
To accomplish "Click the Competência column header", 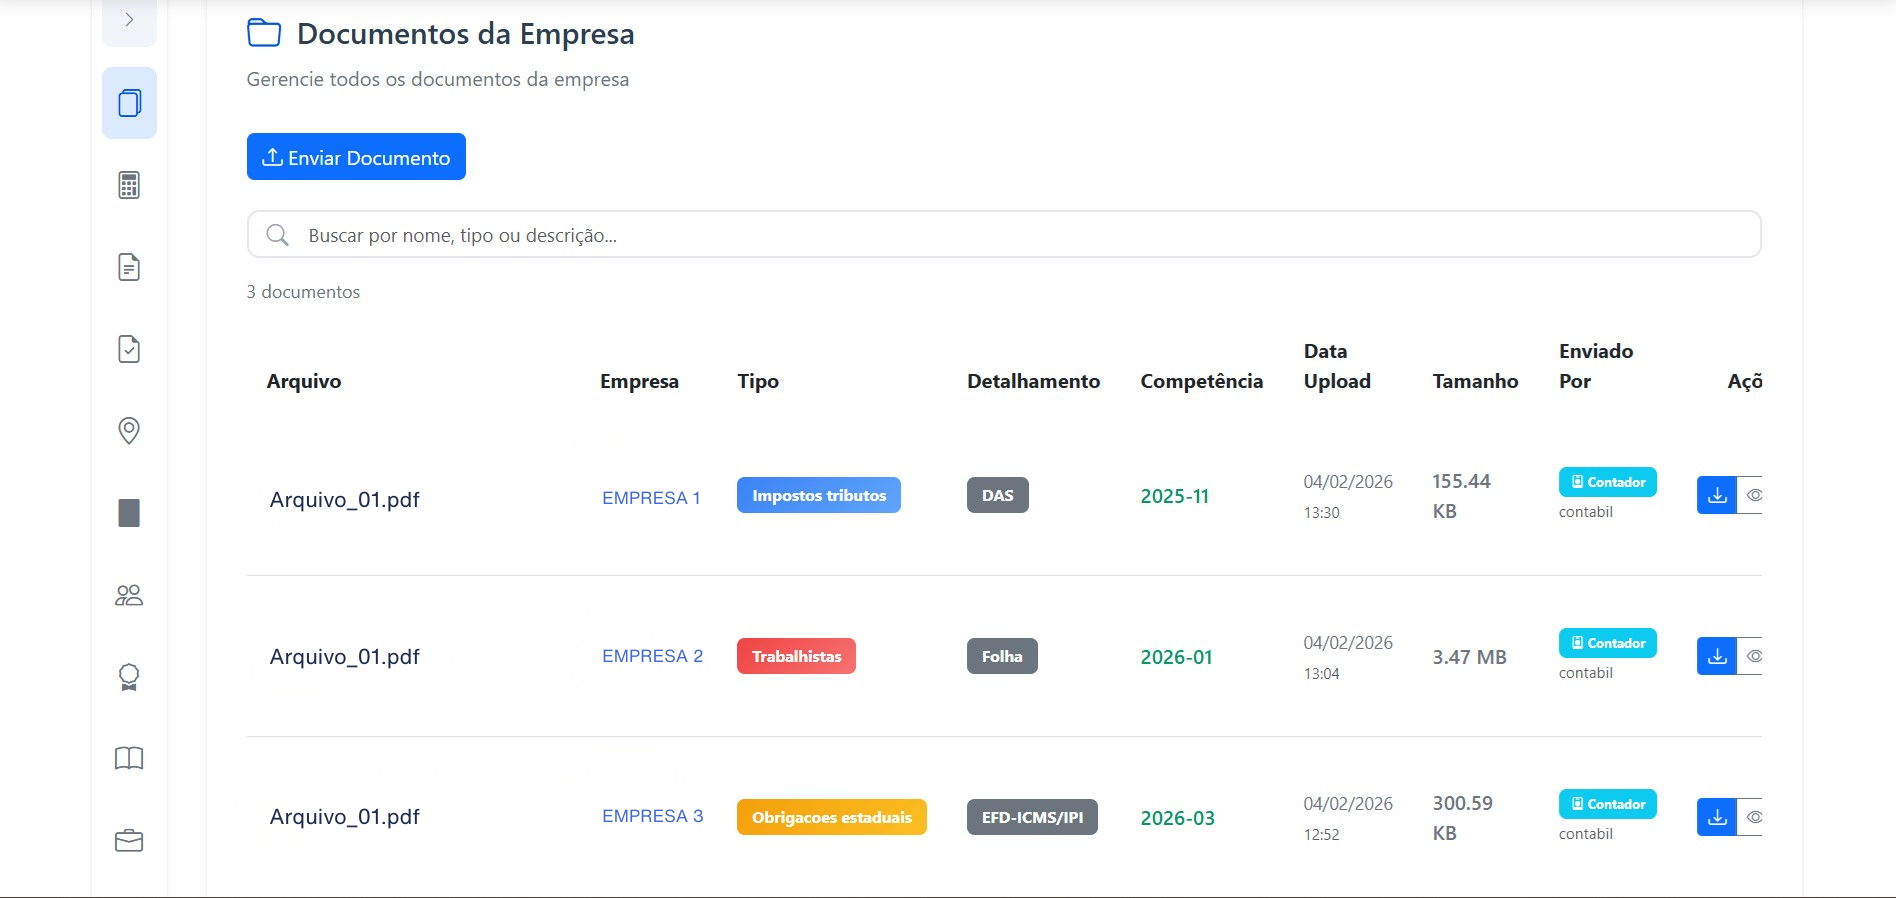I will tap(1201, 381).
